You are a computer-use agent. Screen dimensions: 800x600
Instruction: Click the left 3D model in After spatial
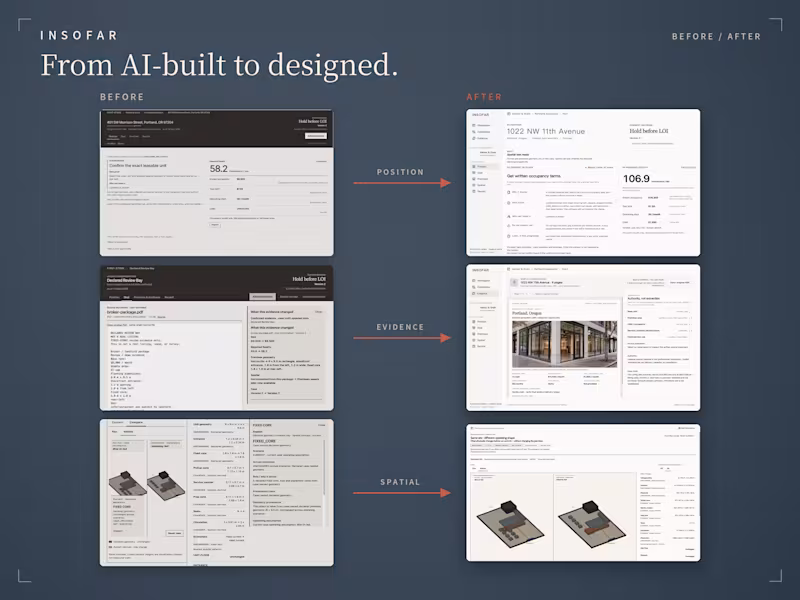click(510, 526)
